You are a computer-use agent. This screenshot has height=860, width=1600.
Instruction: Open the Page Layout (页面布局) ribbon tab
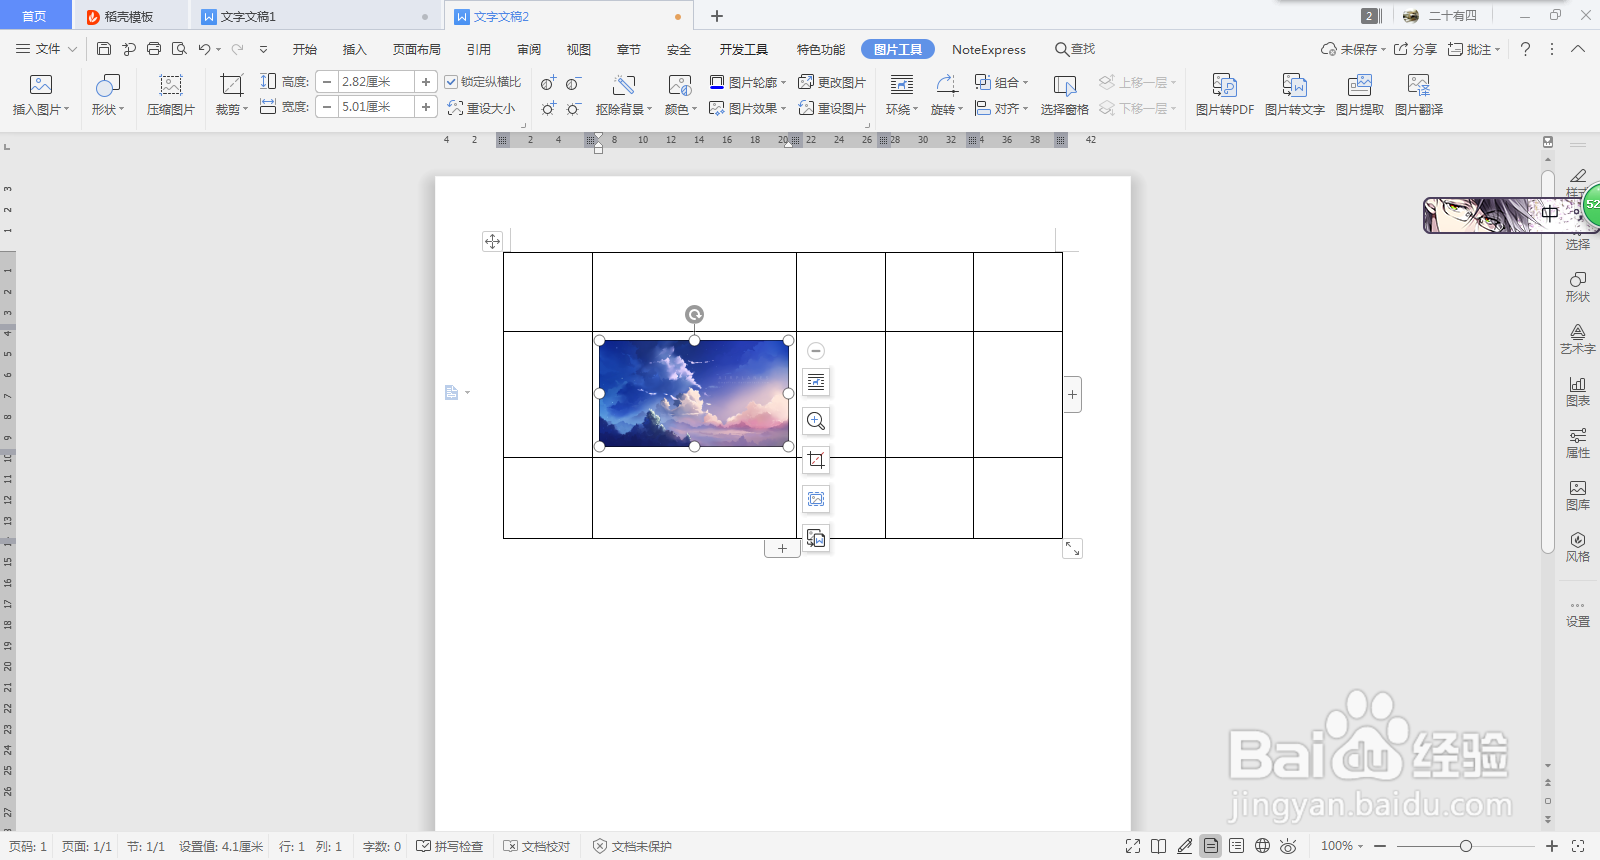point(417,49)
